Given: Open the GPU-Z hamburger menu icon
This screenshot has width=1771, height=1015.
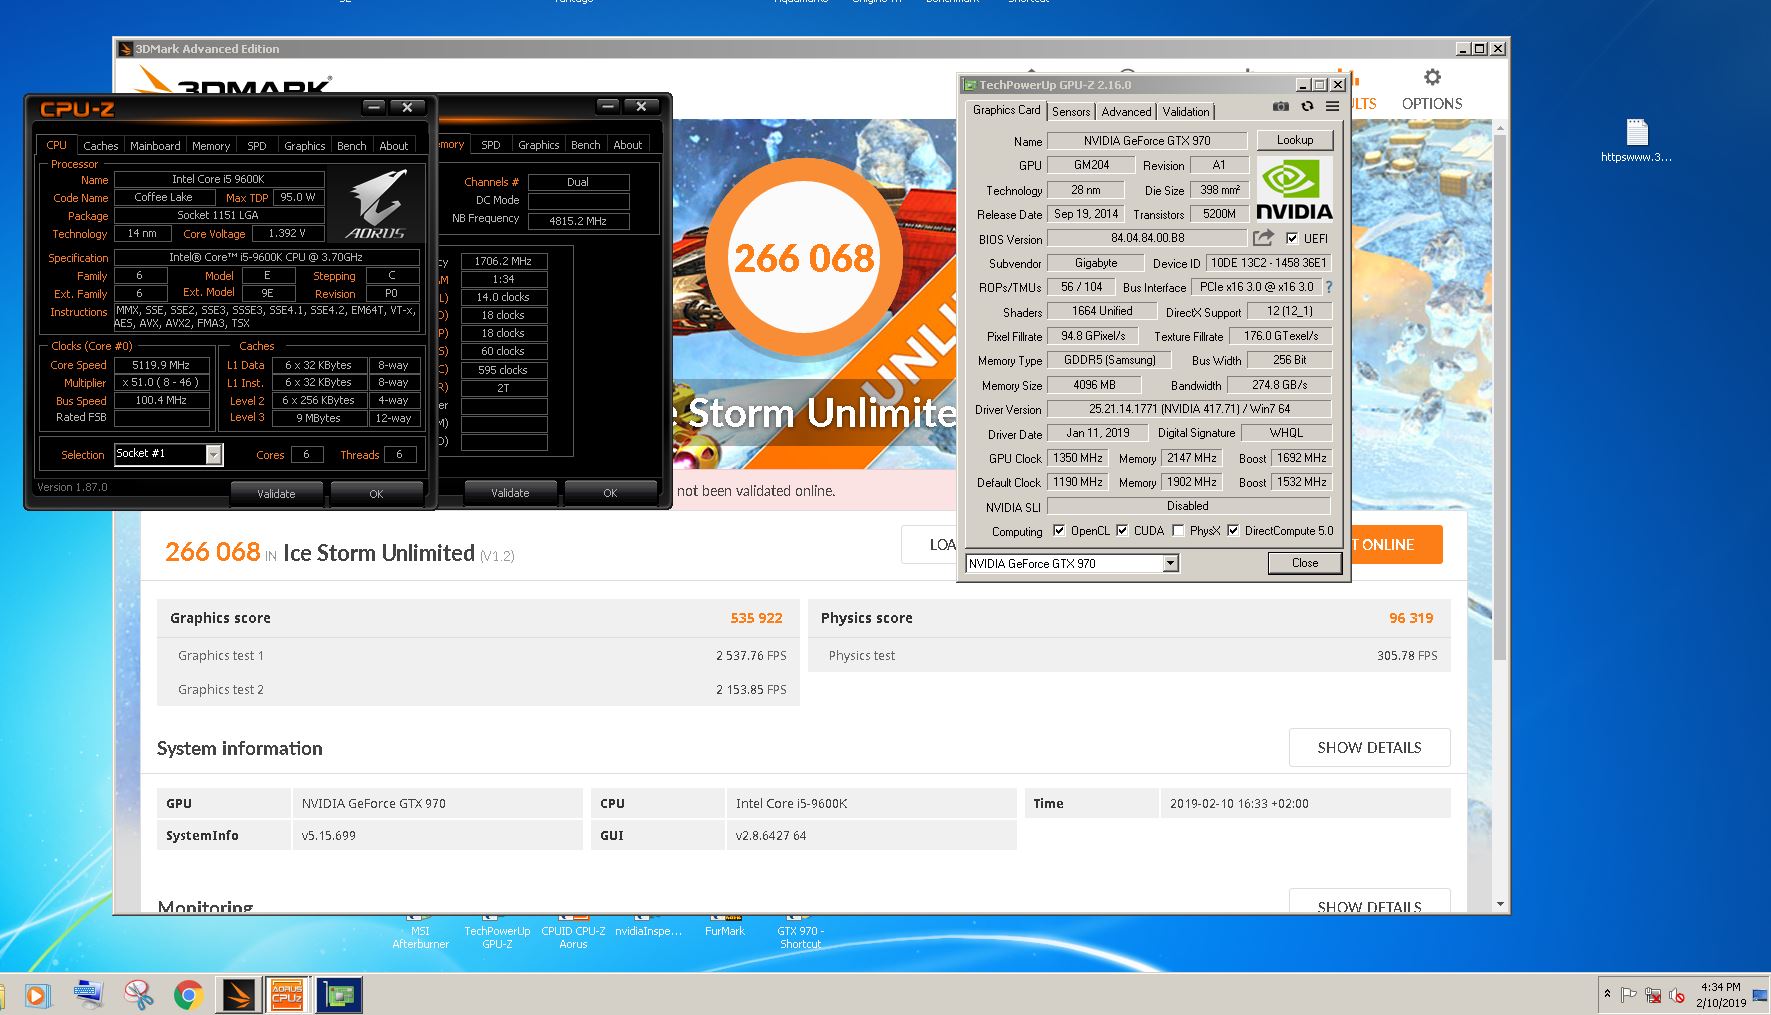Looking at the screenshot, I should point(1332,106).
